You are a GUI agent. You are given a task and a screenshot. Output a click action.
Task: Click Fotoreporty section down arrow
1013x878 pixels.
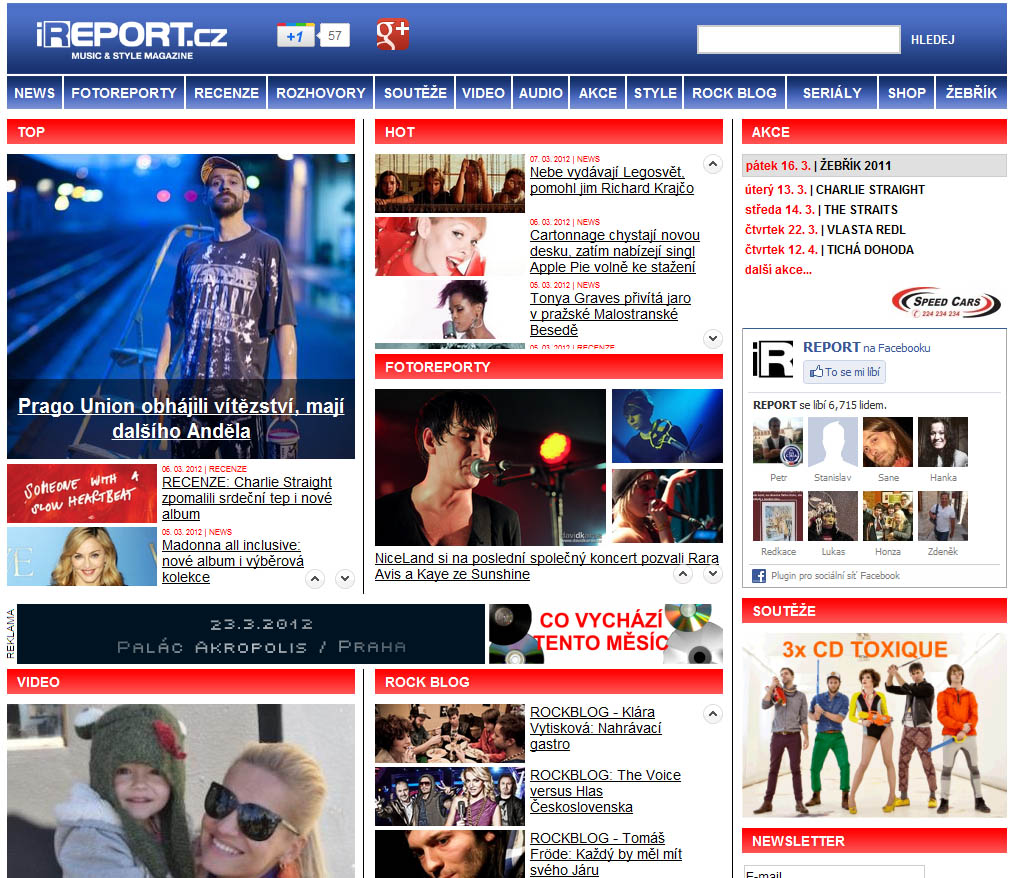pyautogui.click(x=713, y=574)
